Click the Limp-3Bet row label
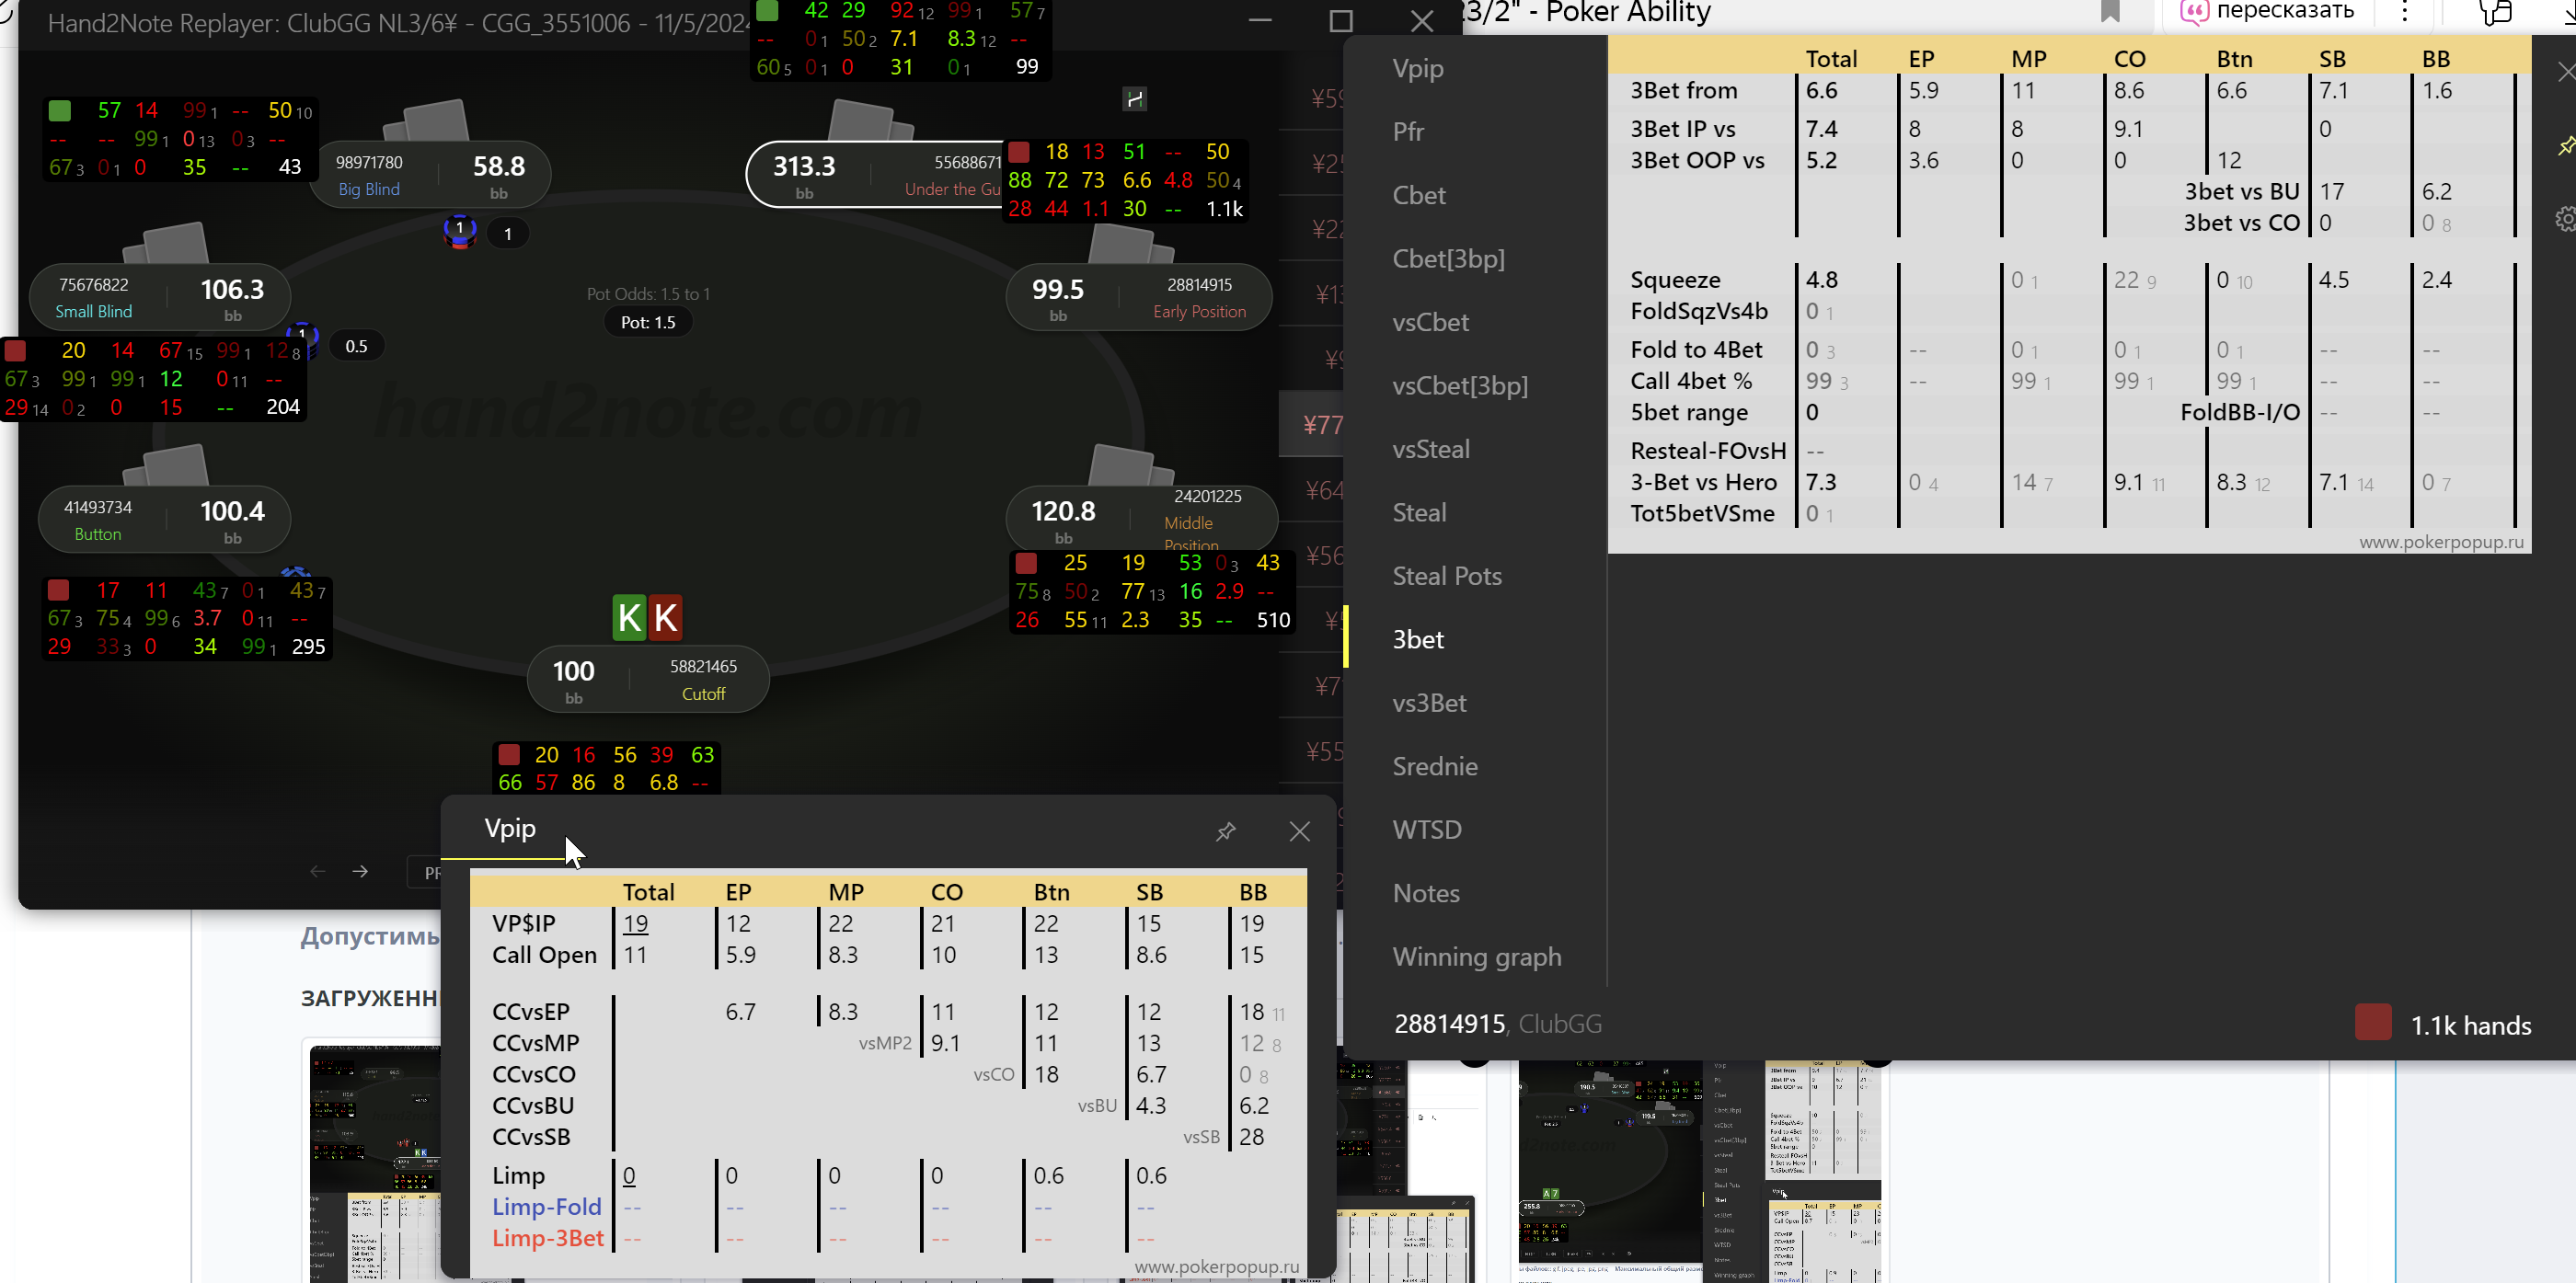The height and width of the screenshot is (1283, 2576). tap(548, 1239)
